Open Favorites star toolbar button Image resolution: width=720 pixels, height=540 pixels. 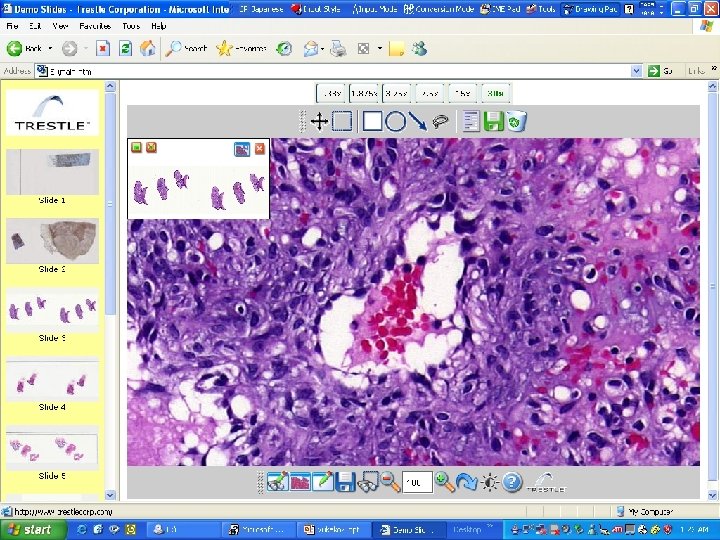(242, 48)
